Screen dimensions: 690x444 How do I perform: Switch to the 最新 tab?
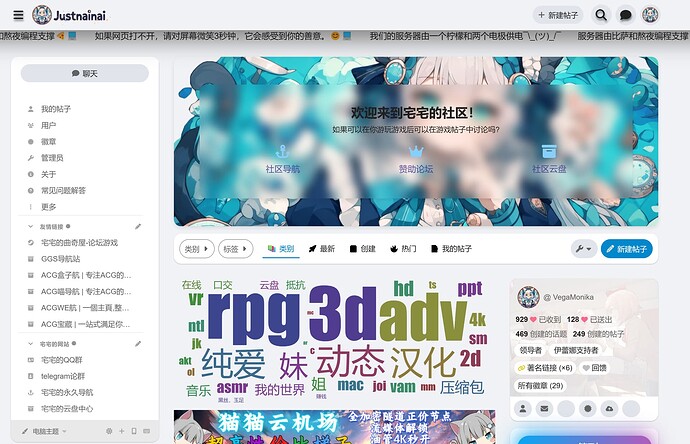[322, 249]
